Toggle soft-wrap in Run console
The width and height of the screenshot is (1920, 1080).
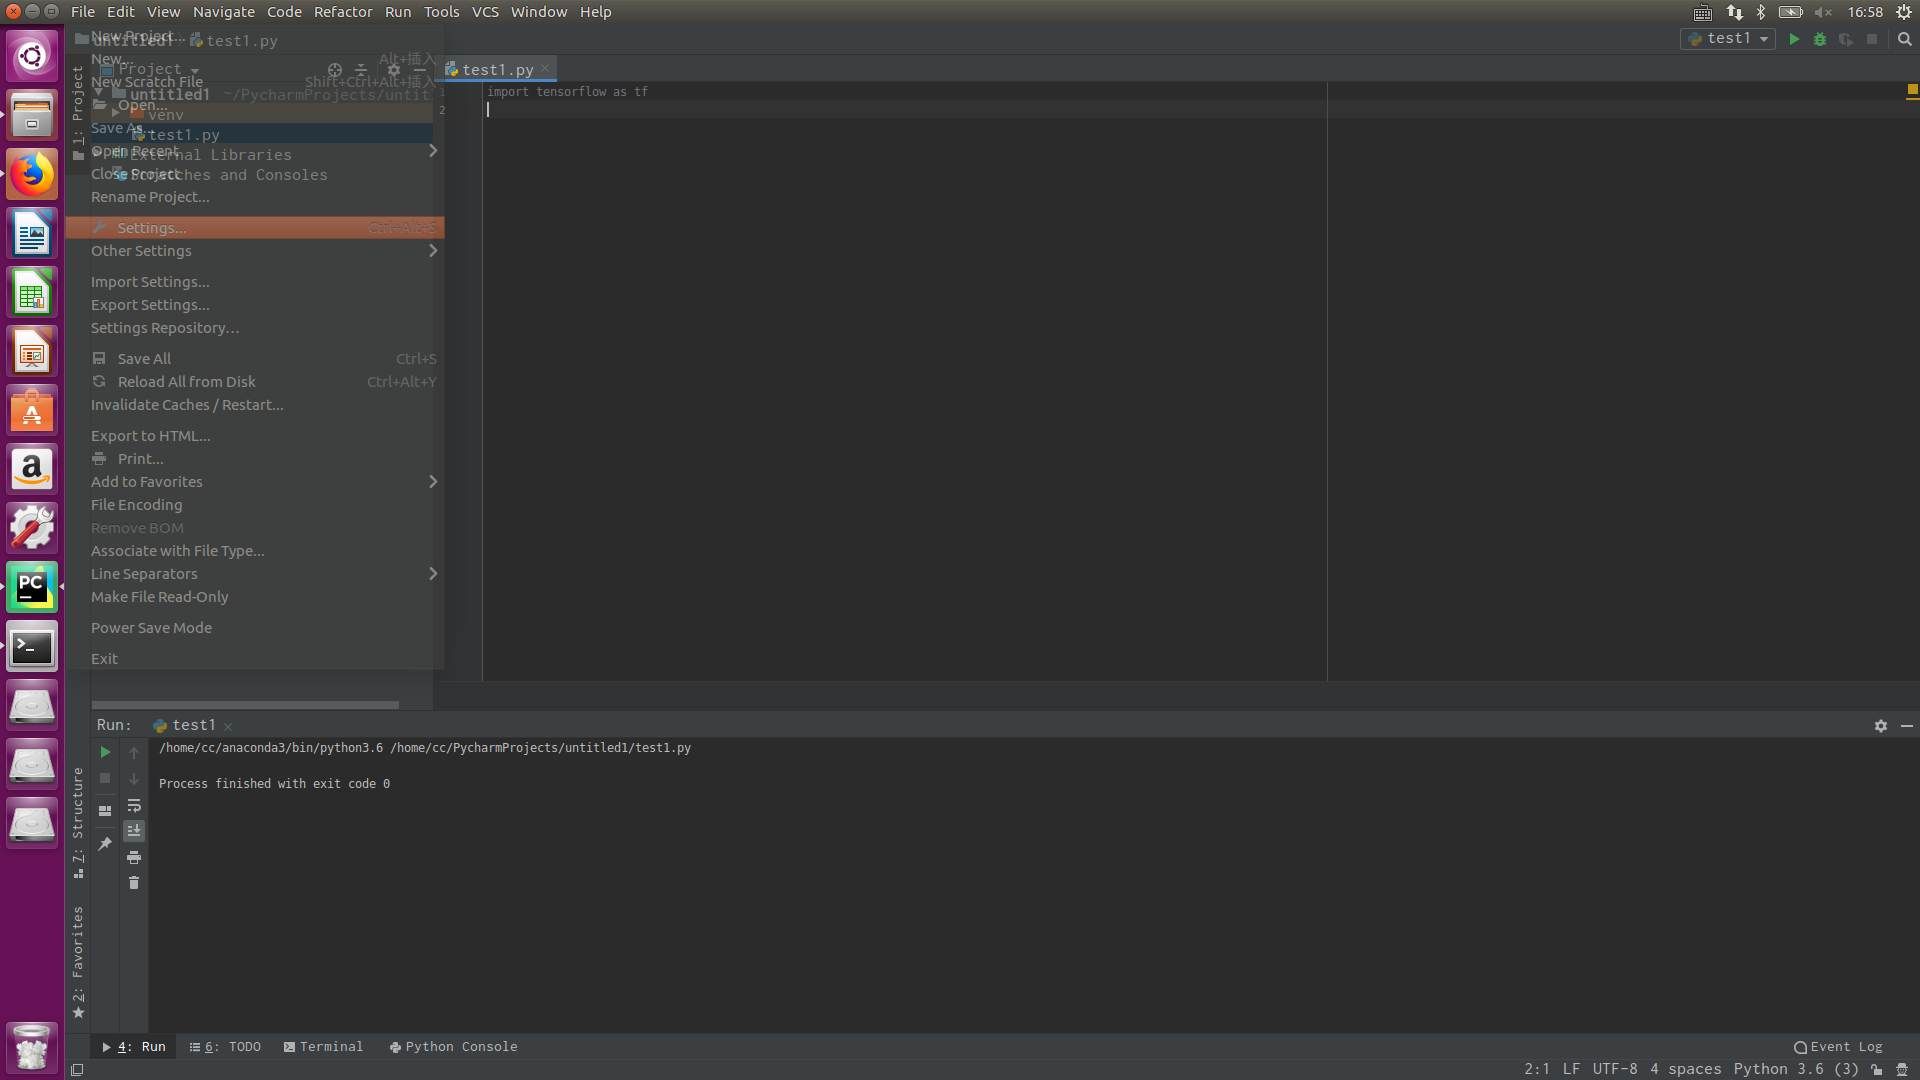134,805
